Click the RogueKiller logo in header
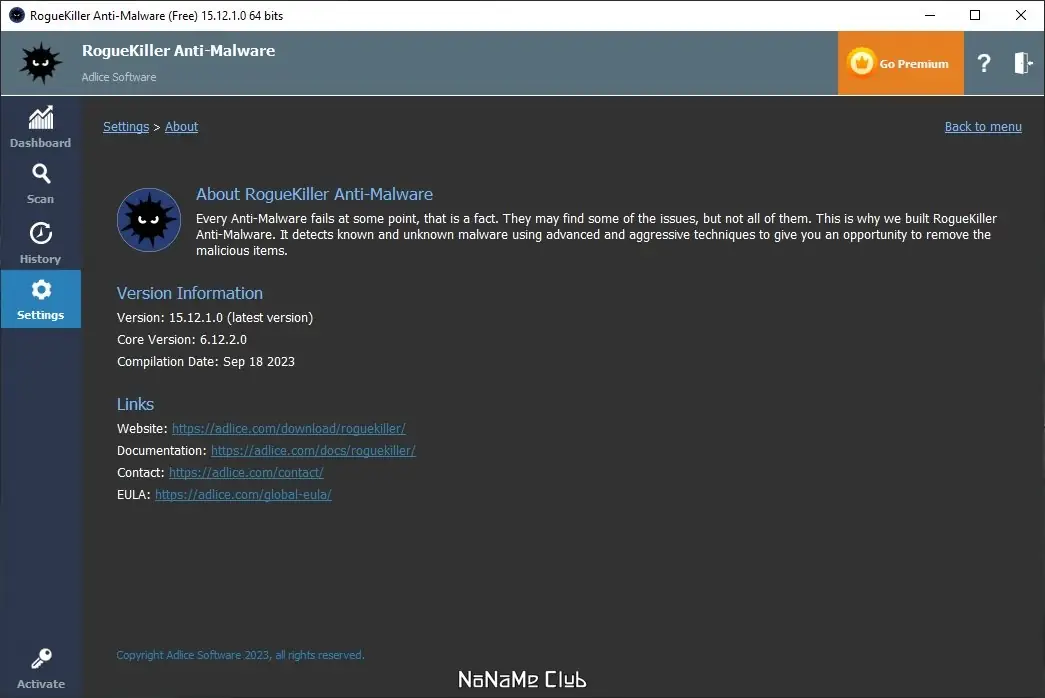Image resolution: width=1045 pixels, height=698 pixels. (x=41, y=63)
